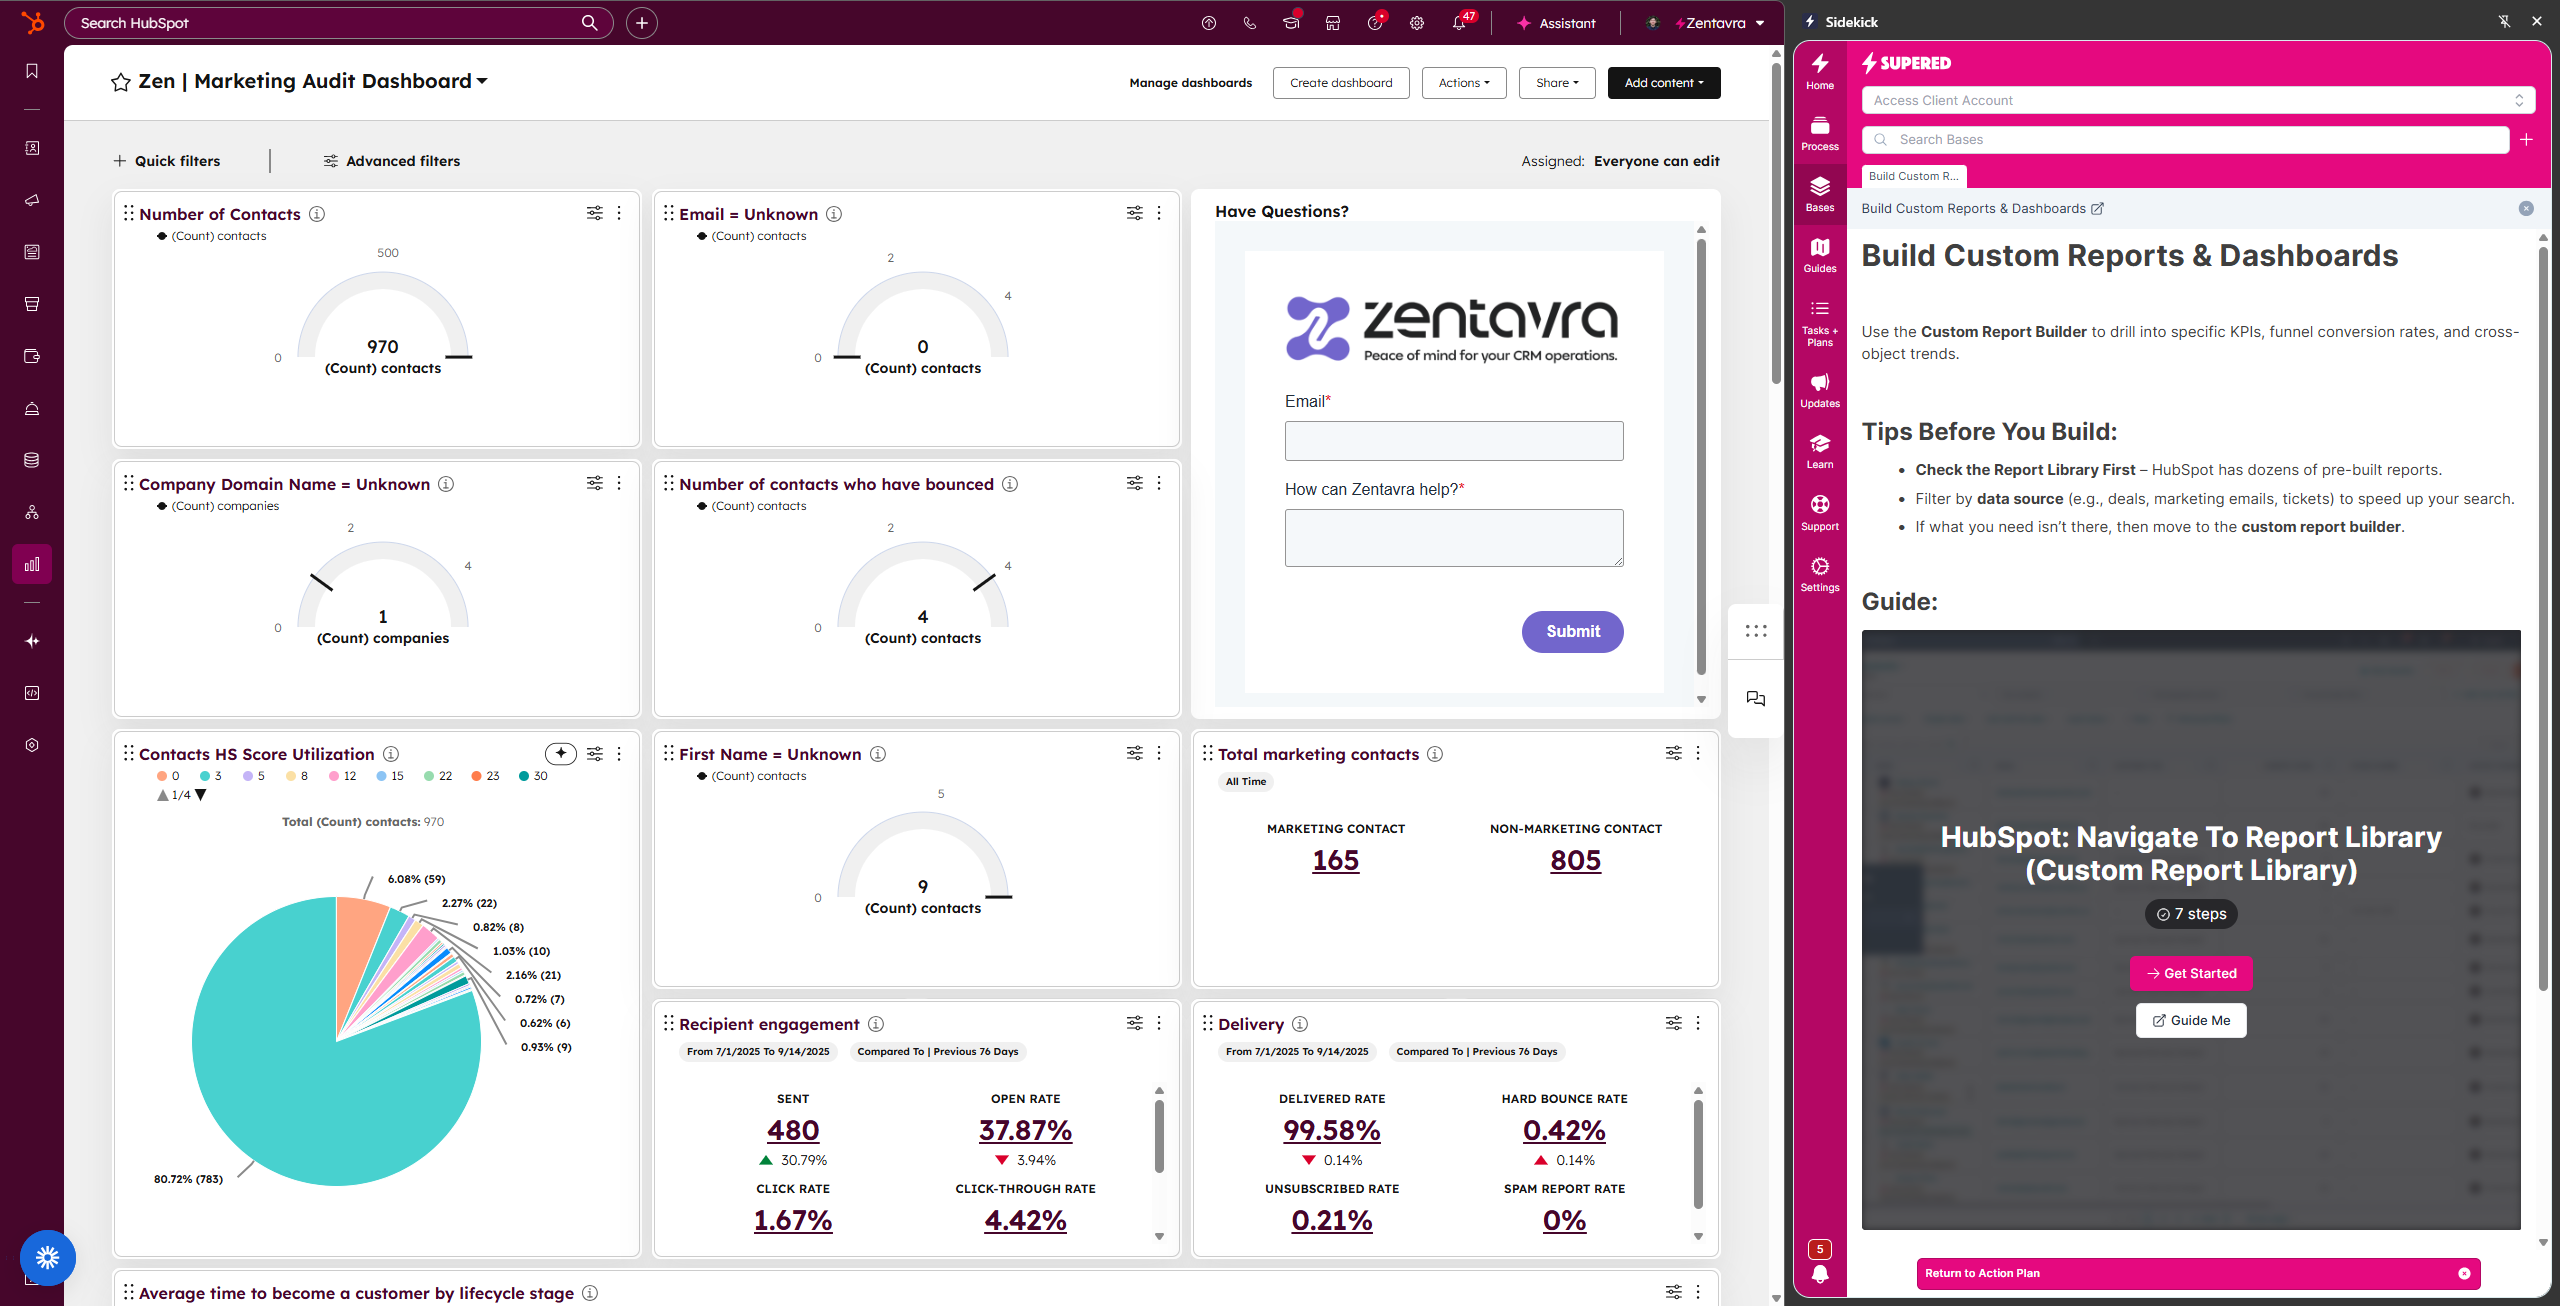2560x1306 pixels.
Task: Open Sidekick Tasks + Plans
Action: pyautogui.click(x=1819, y=322)
